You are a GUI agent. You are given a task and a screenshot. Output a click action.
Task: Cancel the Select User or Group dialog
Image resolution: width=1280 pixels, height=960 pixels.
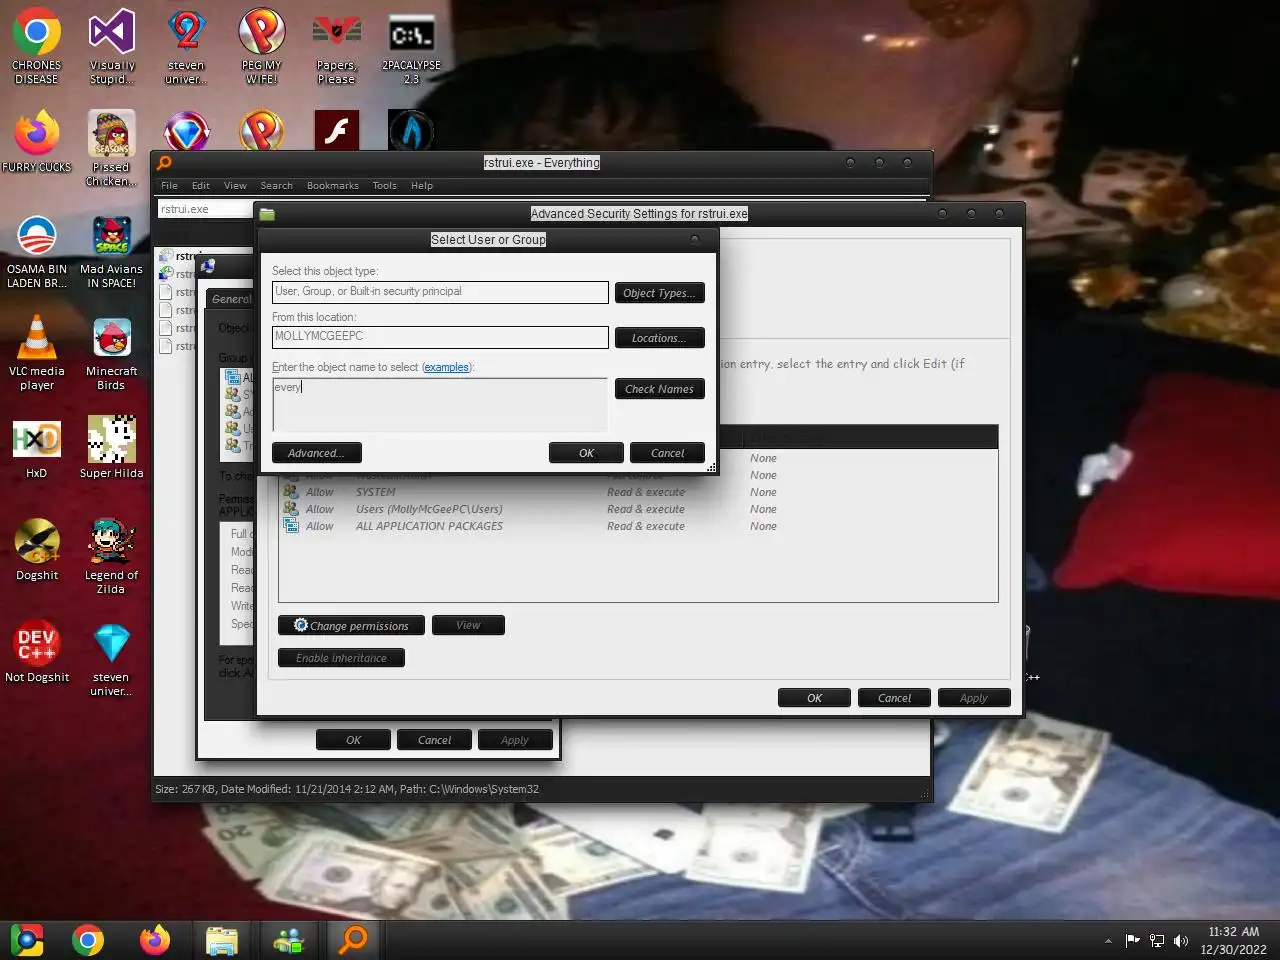[x=667, y=453]
